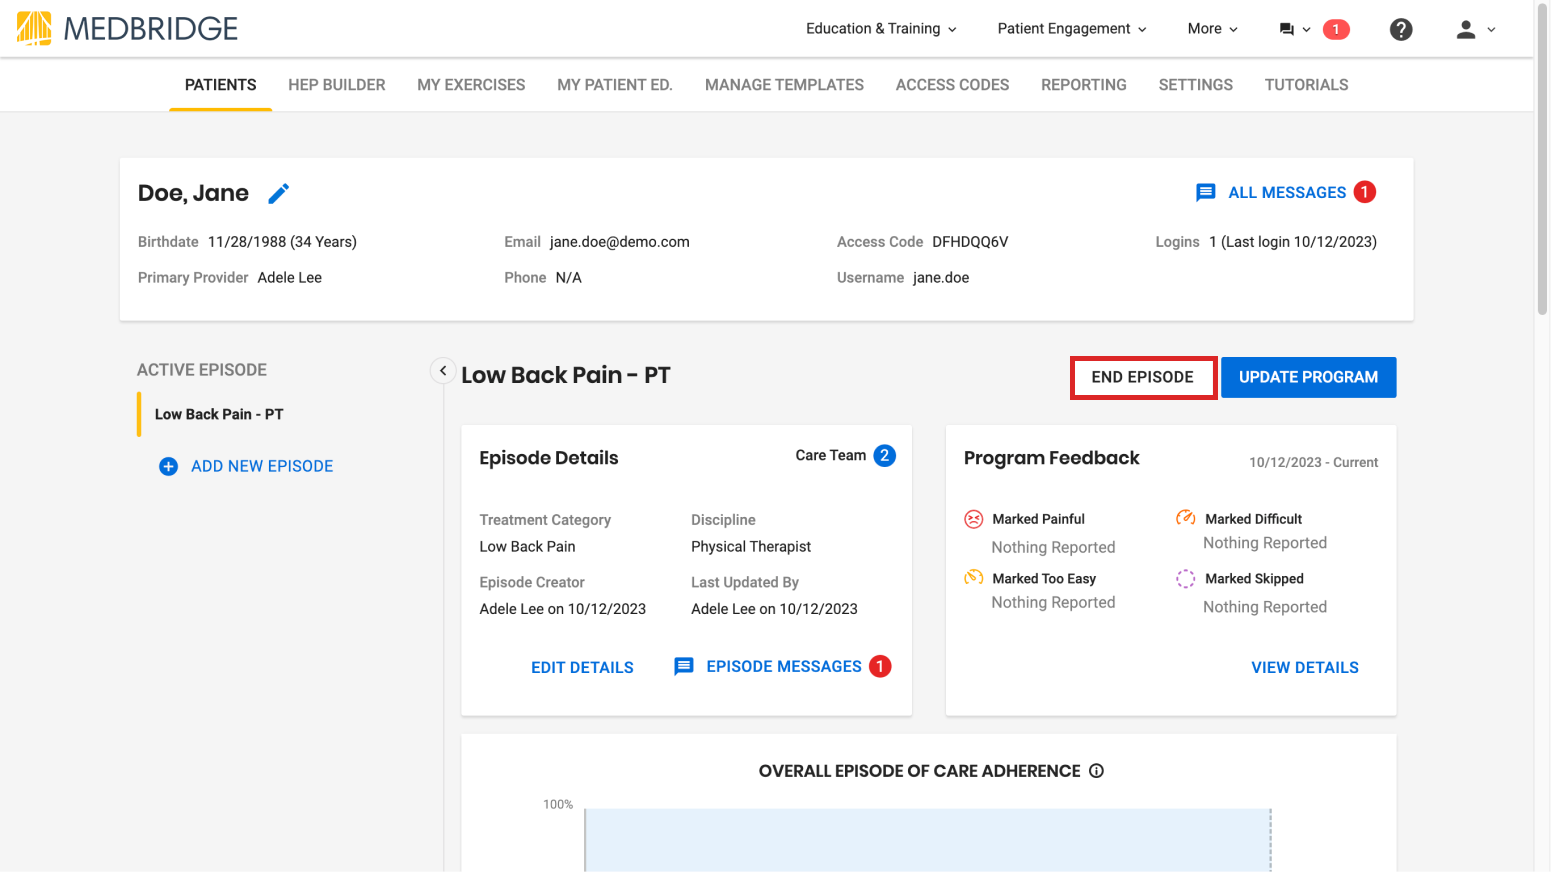Viewport: 1551px width, 872px height.
Task: Select the Manage Templates tab
Action: 784,85
